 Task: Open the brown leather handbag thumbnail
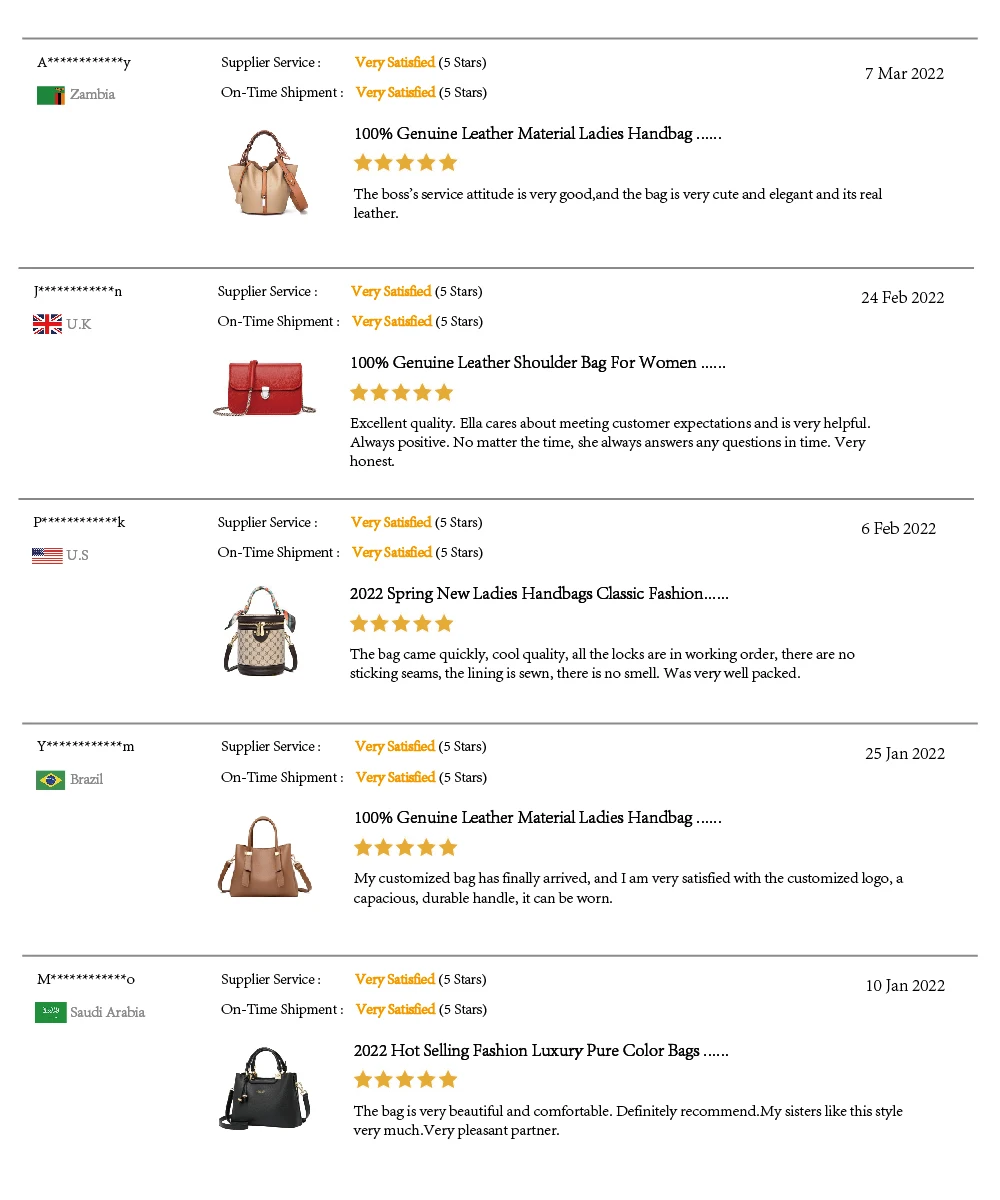[x=265, y=856]
